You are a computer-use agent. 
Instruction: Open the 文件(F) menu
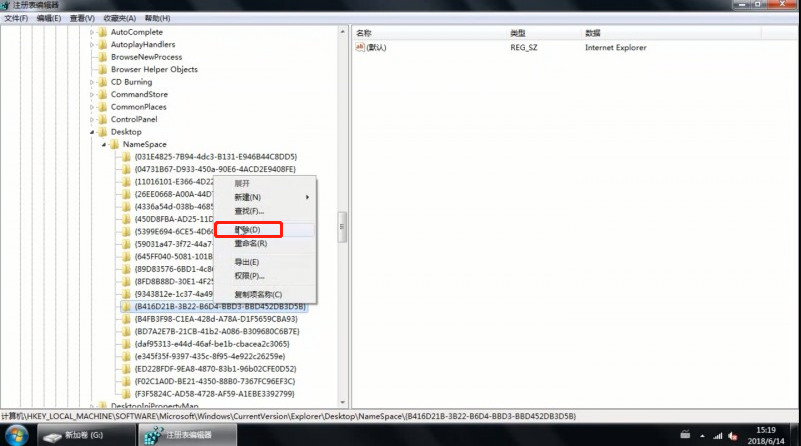click(16, 18)
